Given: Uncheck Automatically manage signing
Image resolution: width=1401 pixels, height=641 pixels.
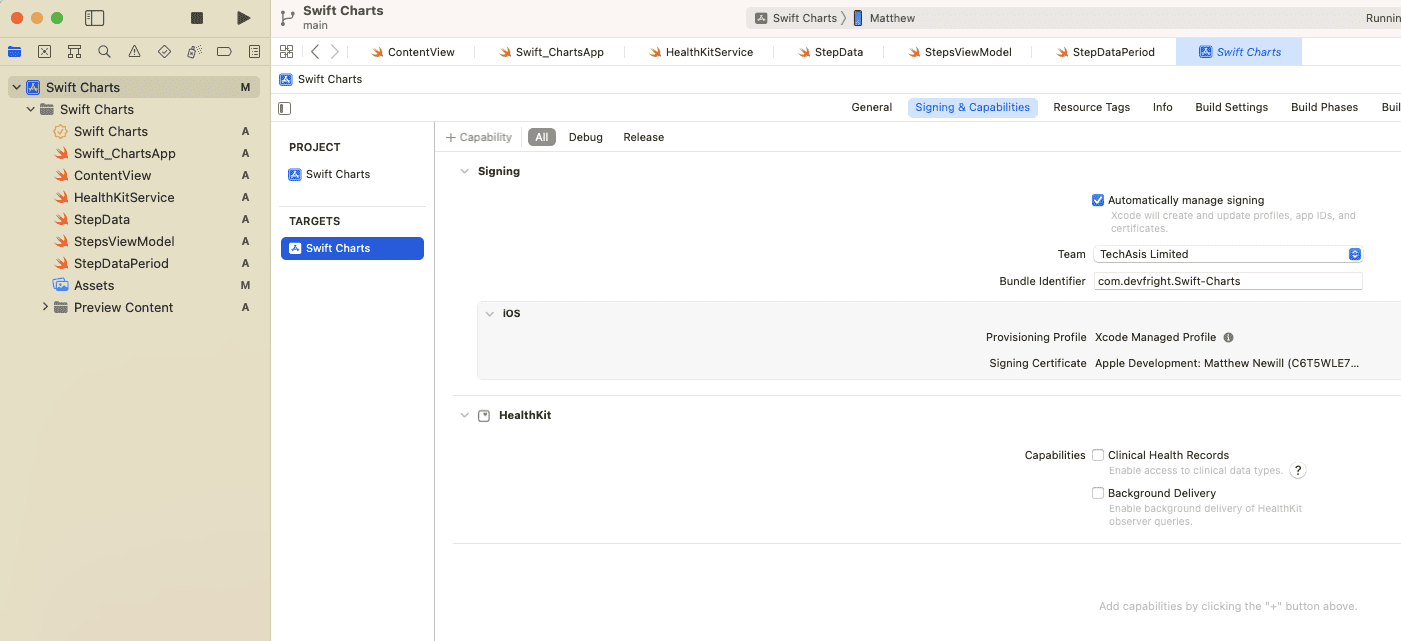Looking at the screenshot, I should click(1098, 200).
